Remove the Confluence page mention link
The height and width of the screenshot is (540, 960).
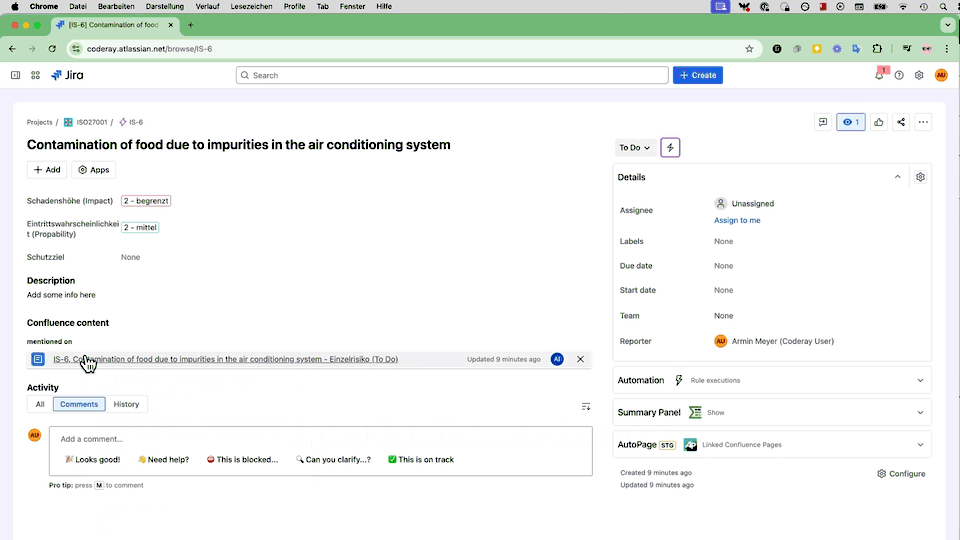point(580,359)
